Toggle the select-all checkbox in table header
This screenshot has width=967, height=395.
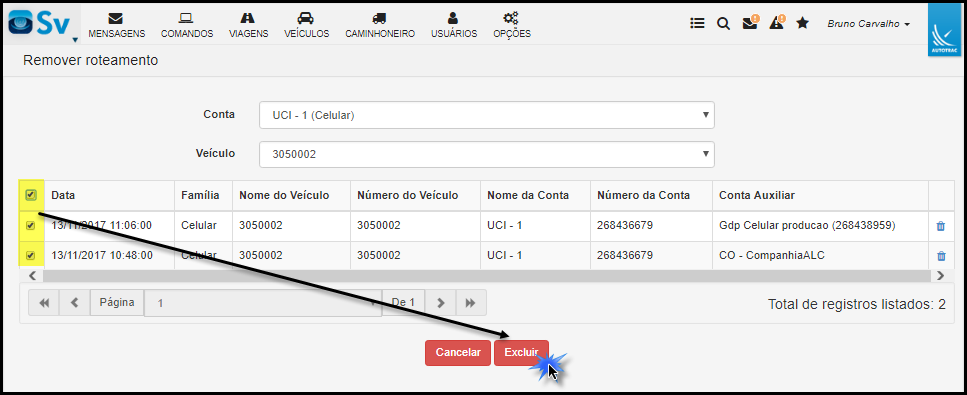31,195
